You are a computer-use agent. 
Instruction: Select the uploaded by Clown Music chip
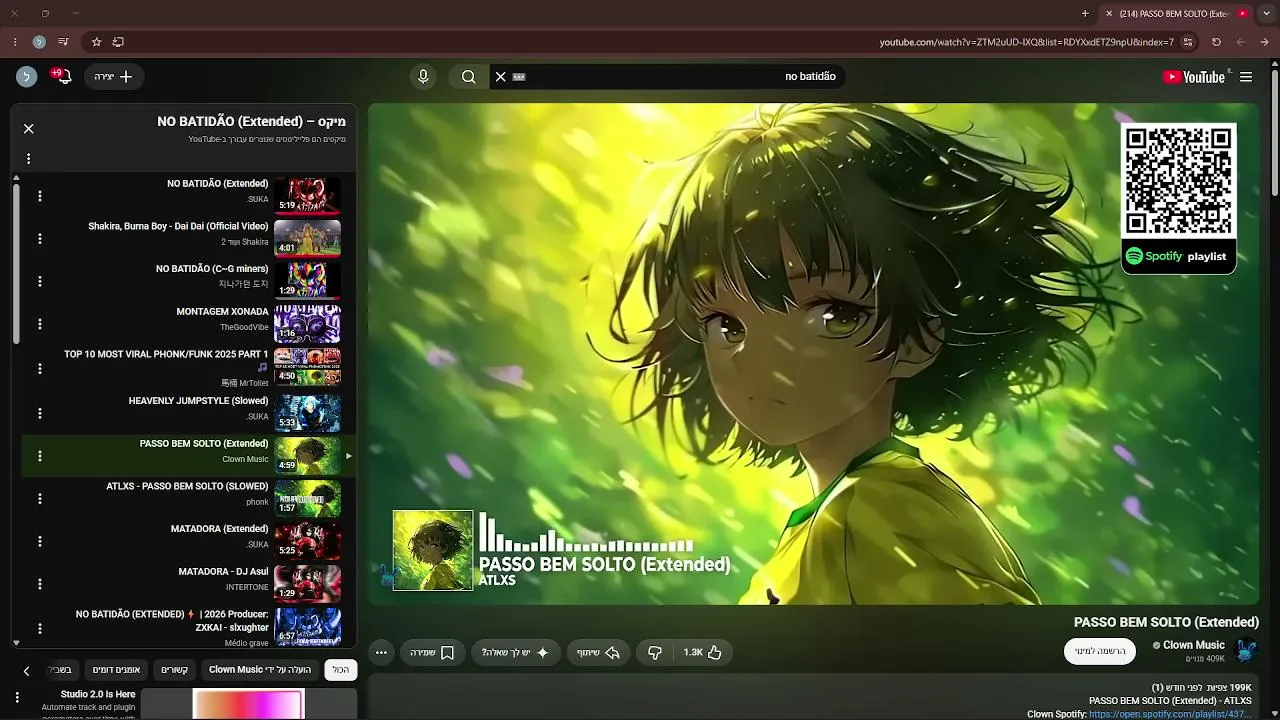click(x=260, y=670)
